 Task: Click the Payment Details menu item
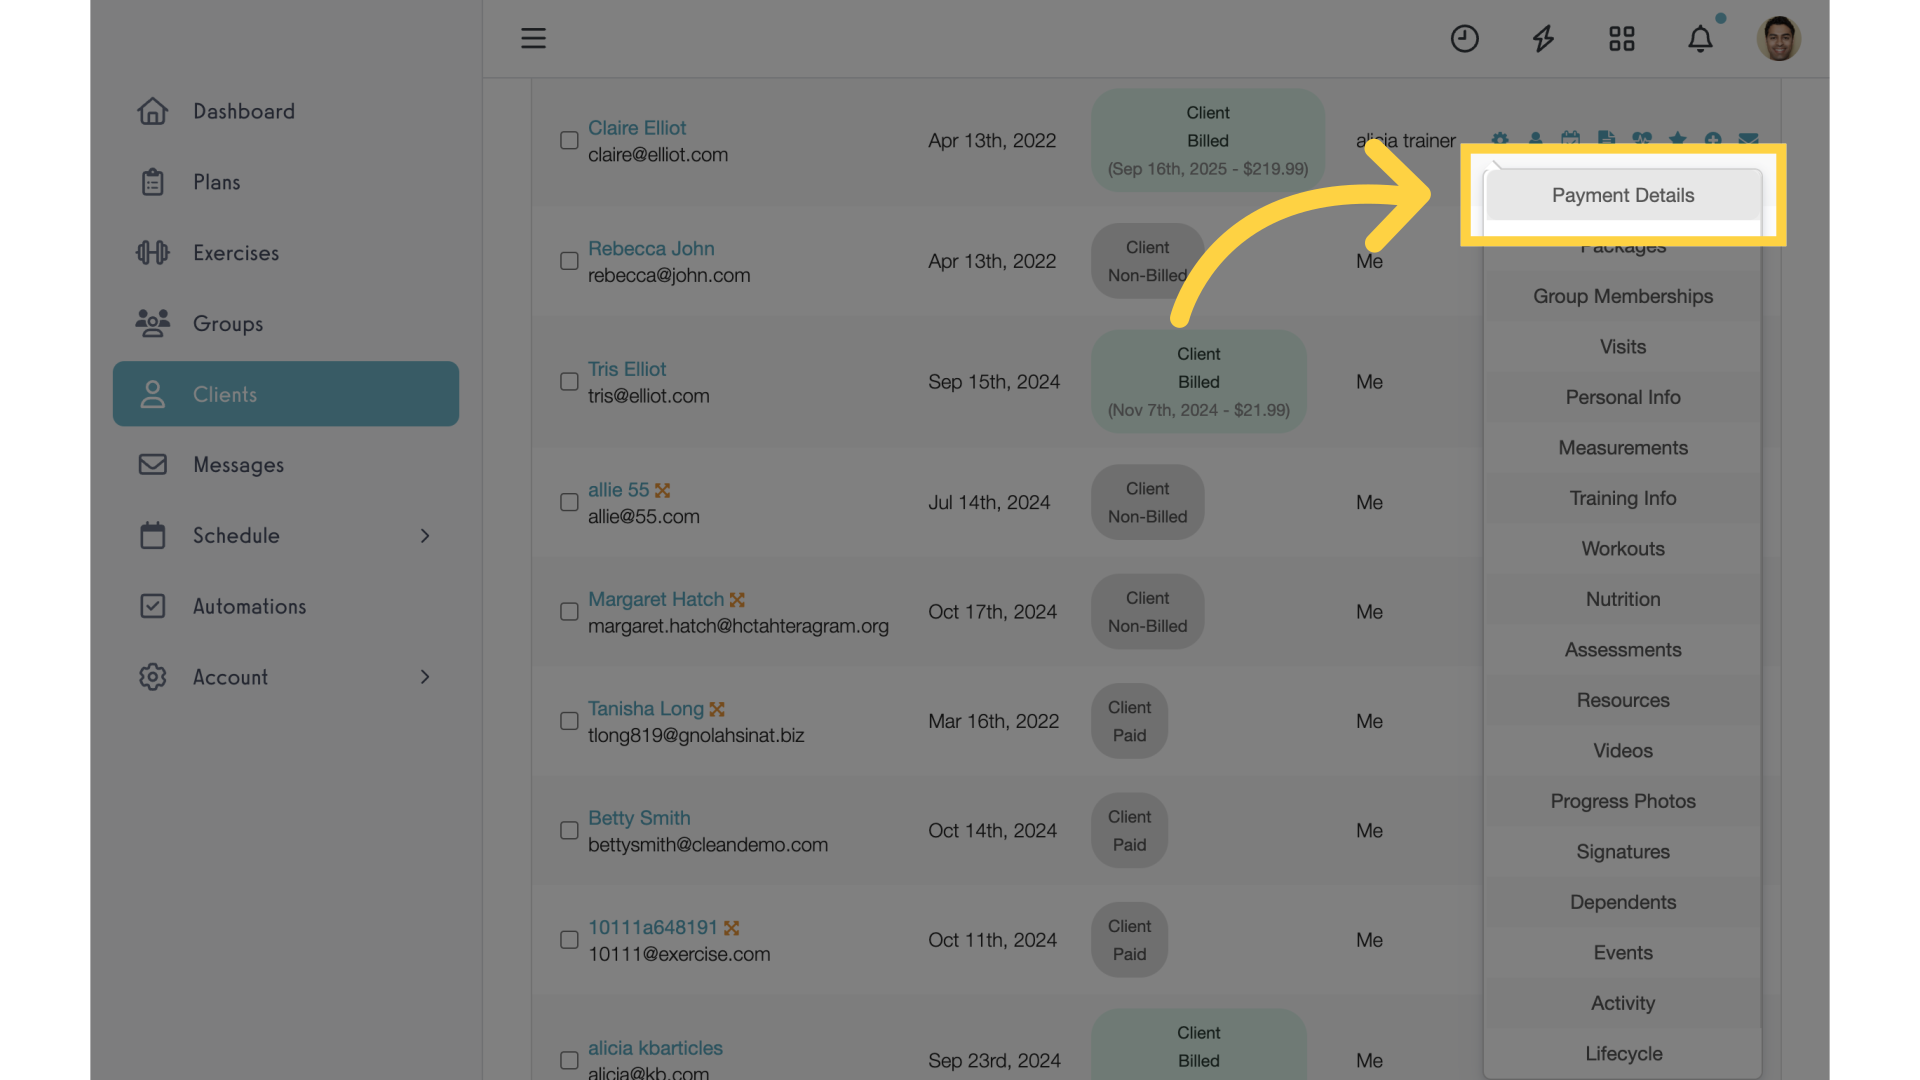[x=1623, y=195]
